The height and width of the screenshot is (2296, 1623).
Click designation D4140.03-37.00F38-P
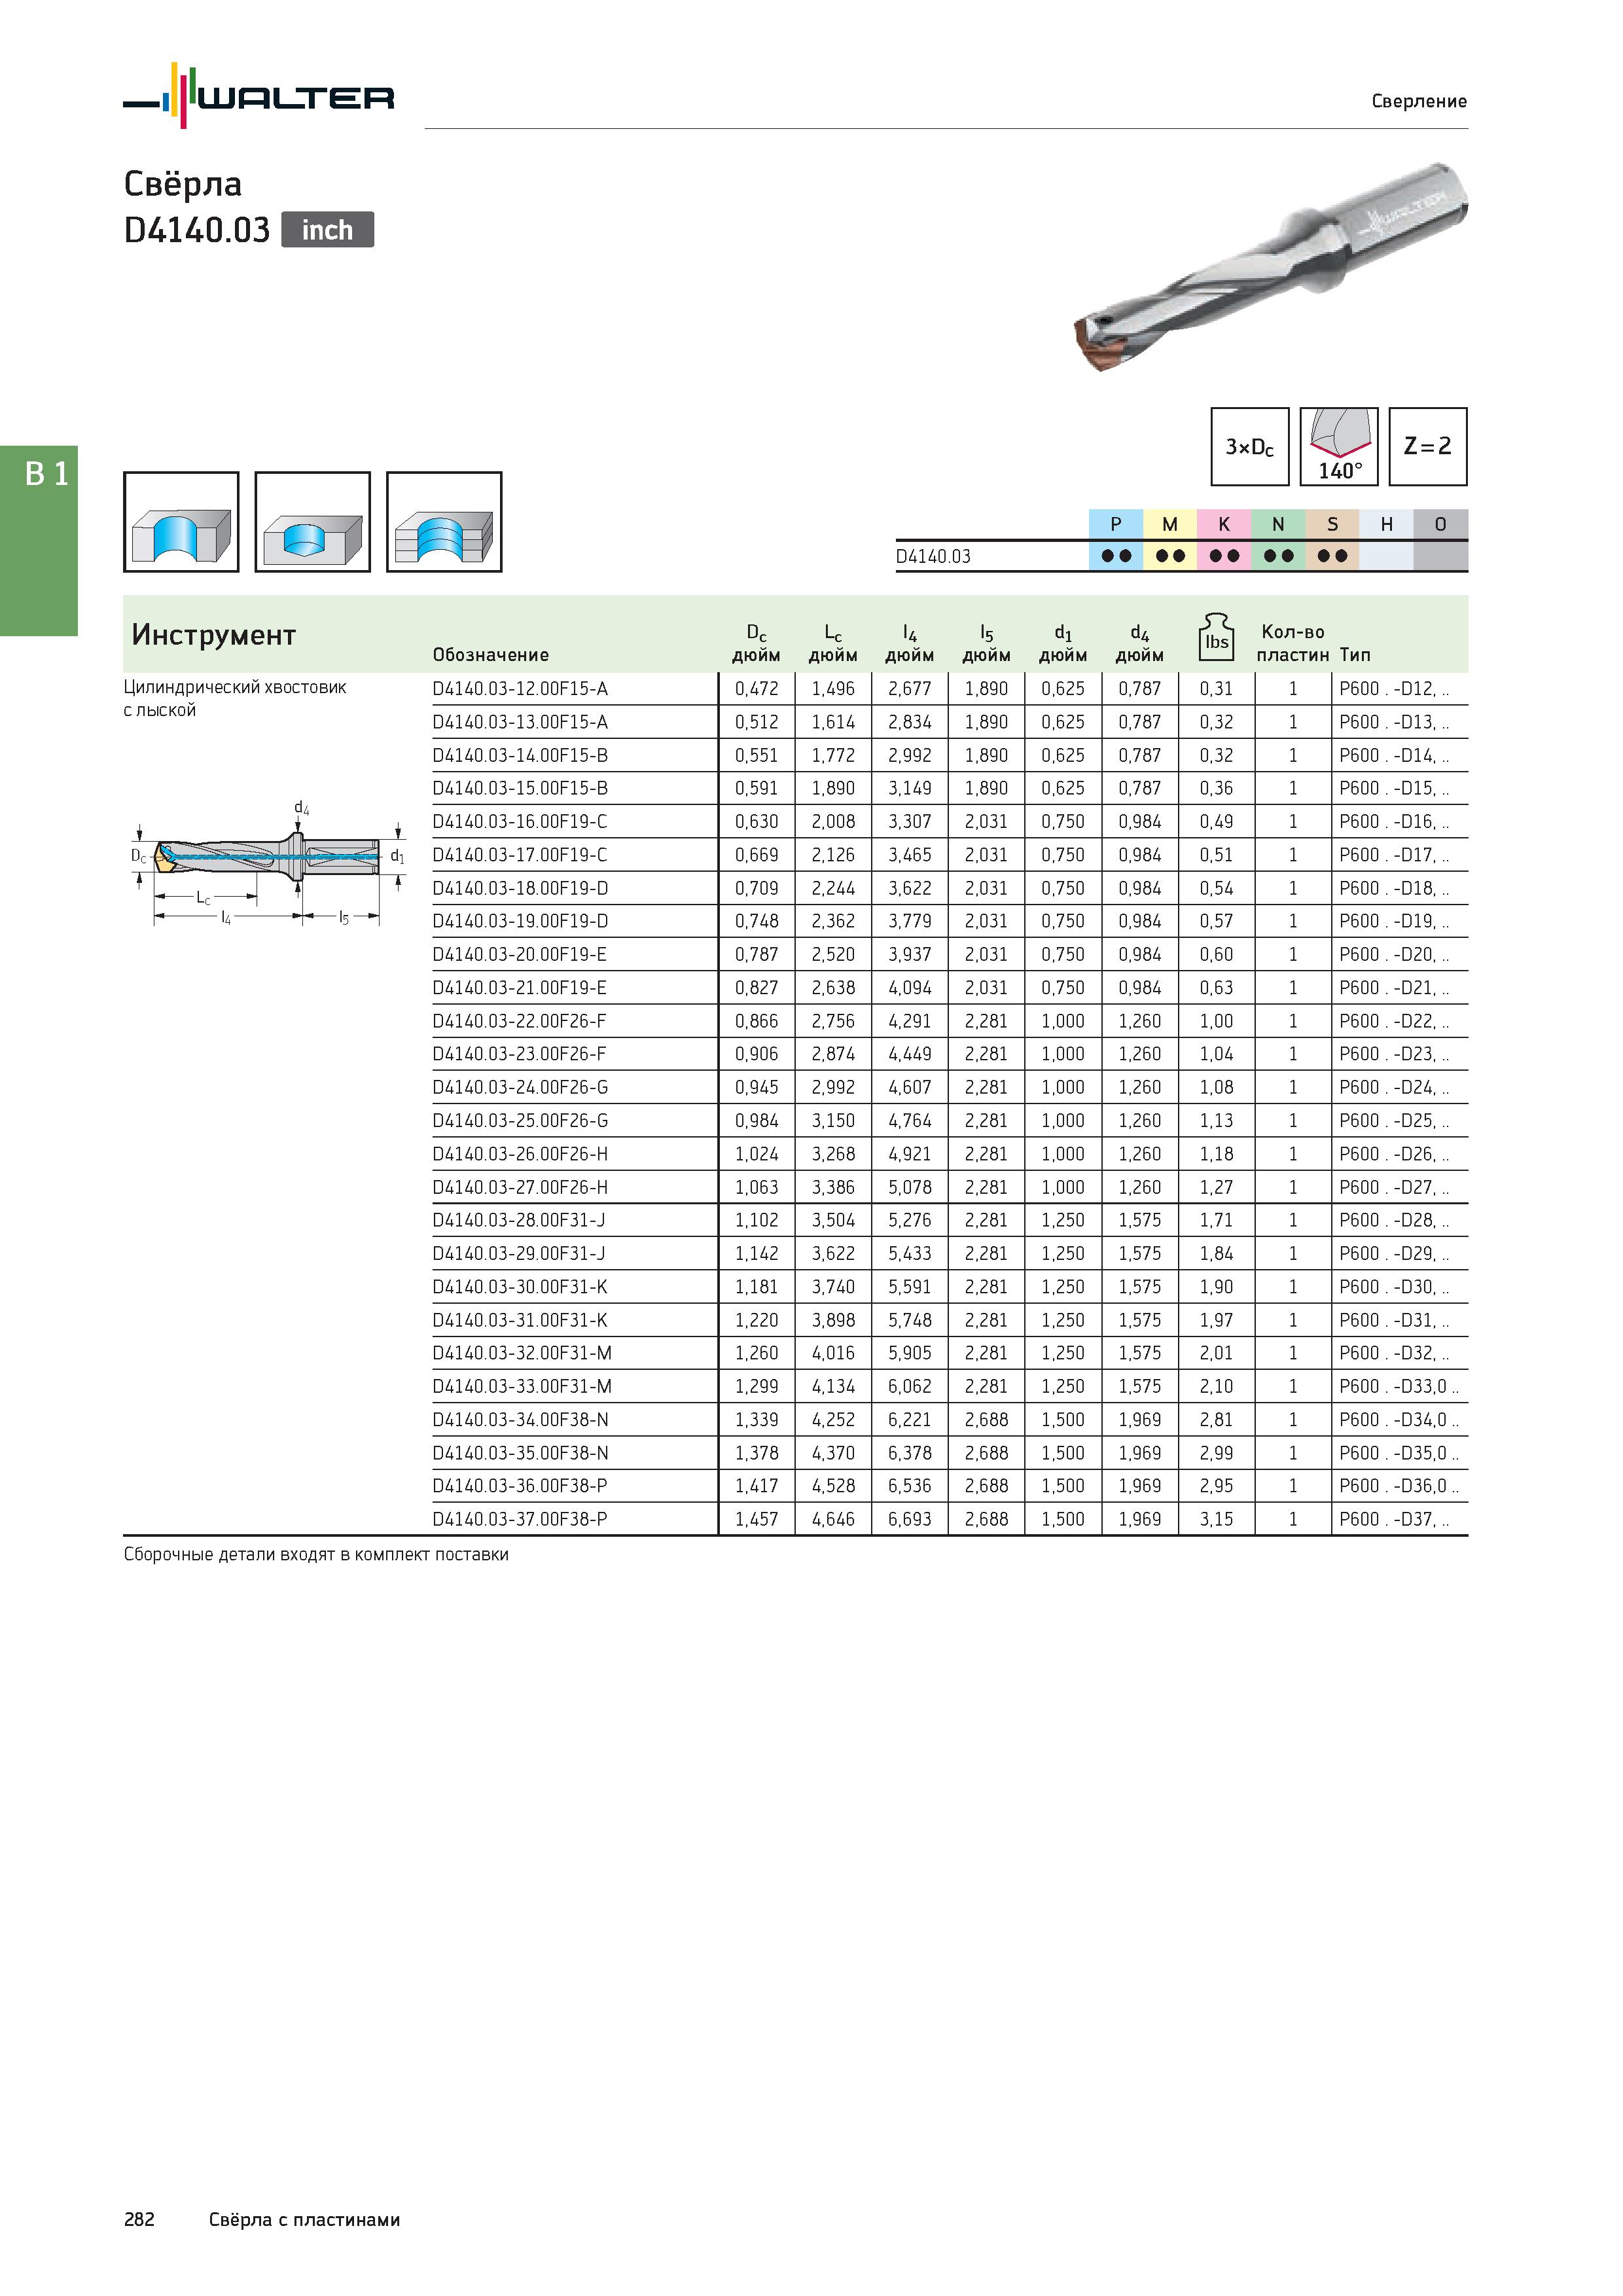[x=520, y=1519]
